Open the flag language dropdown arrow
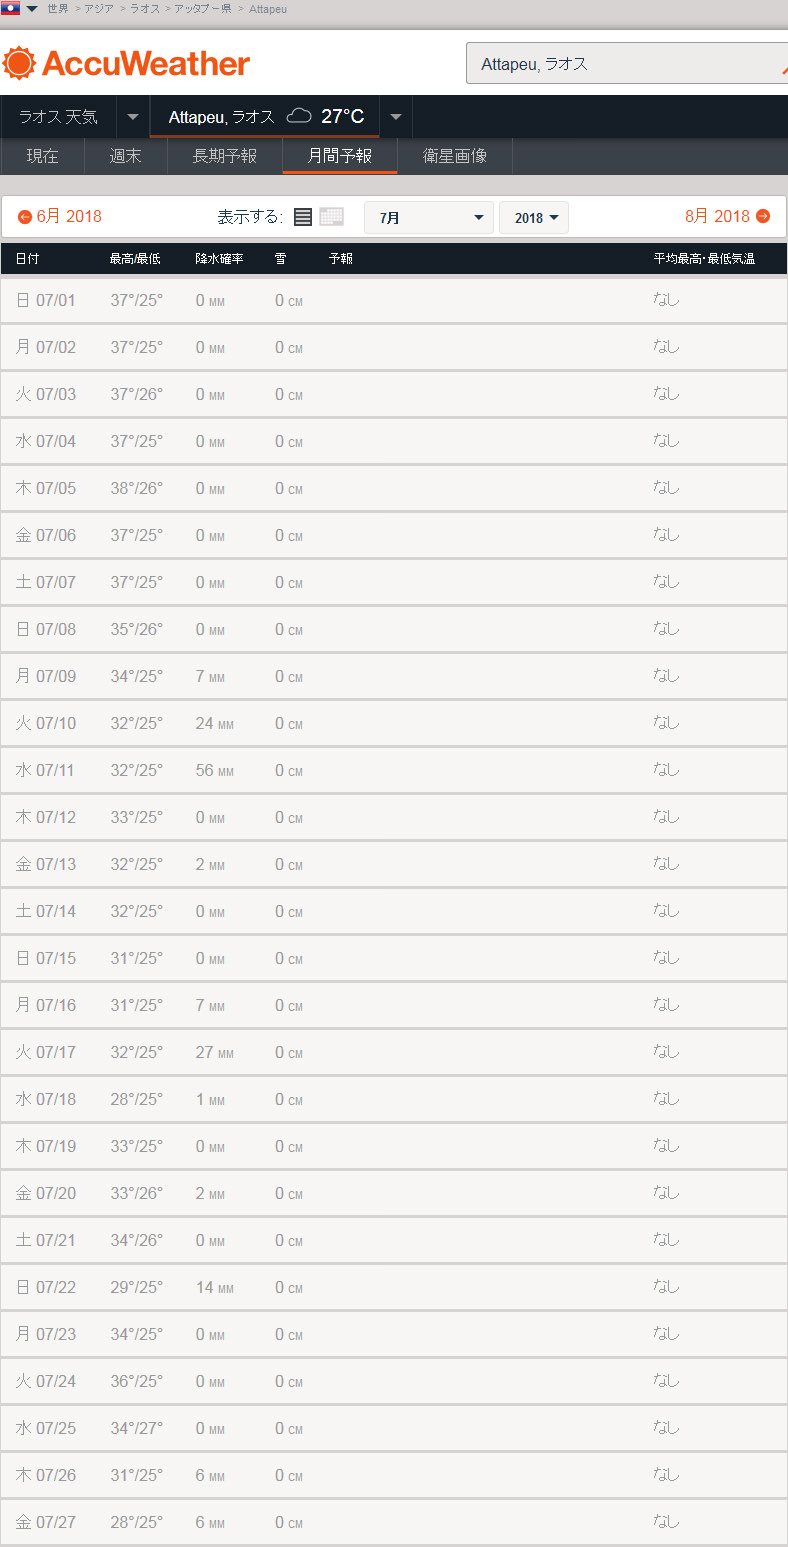This screenshot has height=1547, width=788. (32, 9)
